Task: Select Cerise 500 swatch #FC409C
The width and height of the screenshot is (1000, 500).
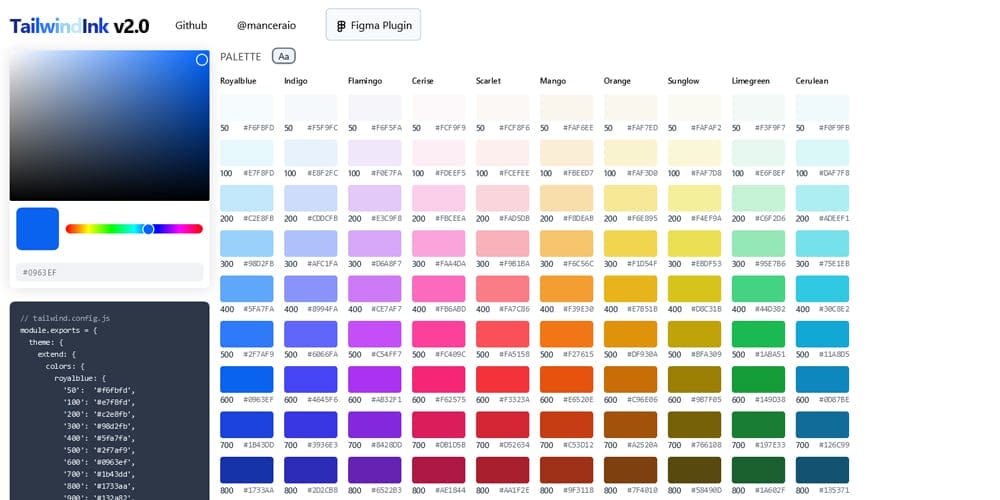Action: 439,334
